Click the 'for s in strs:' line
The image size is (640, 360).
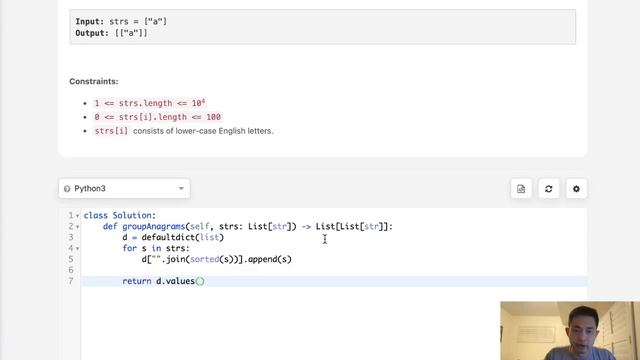coord(156,248)
